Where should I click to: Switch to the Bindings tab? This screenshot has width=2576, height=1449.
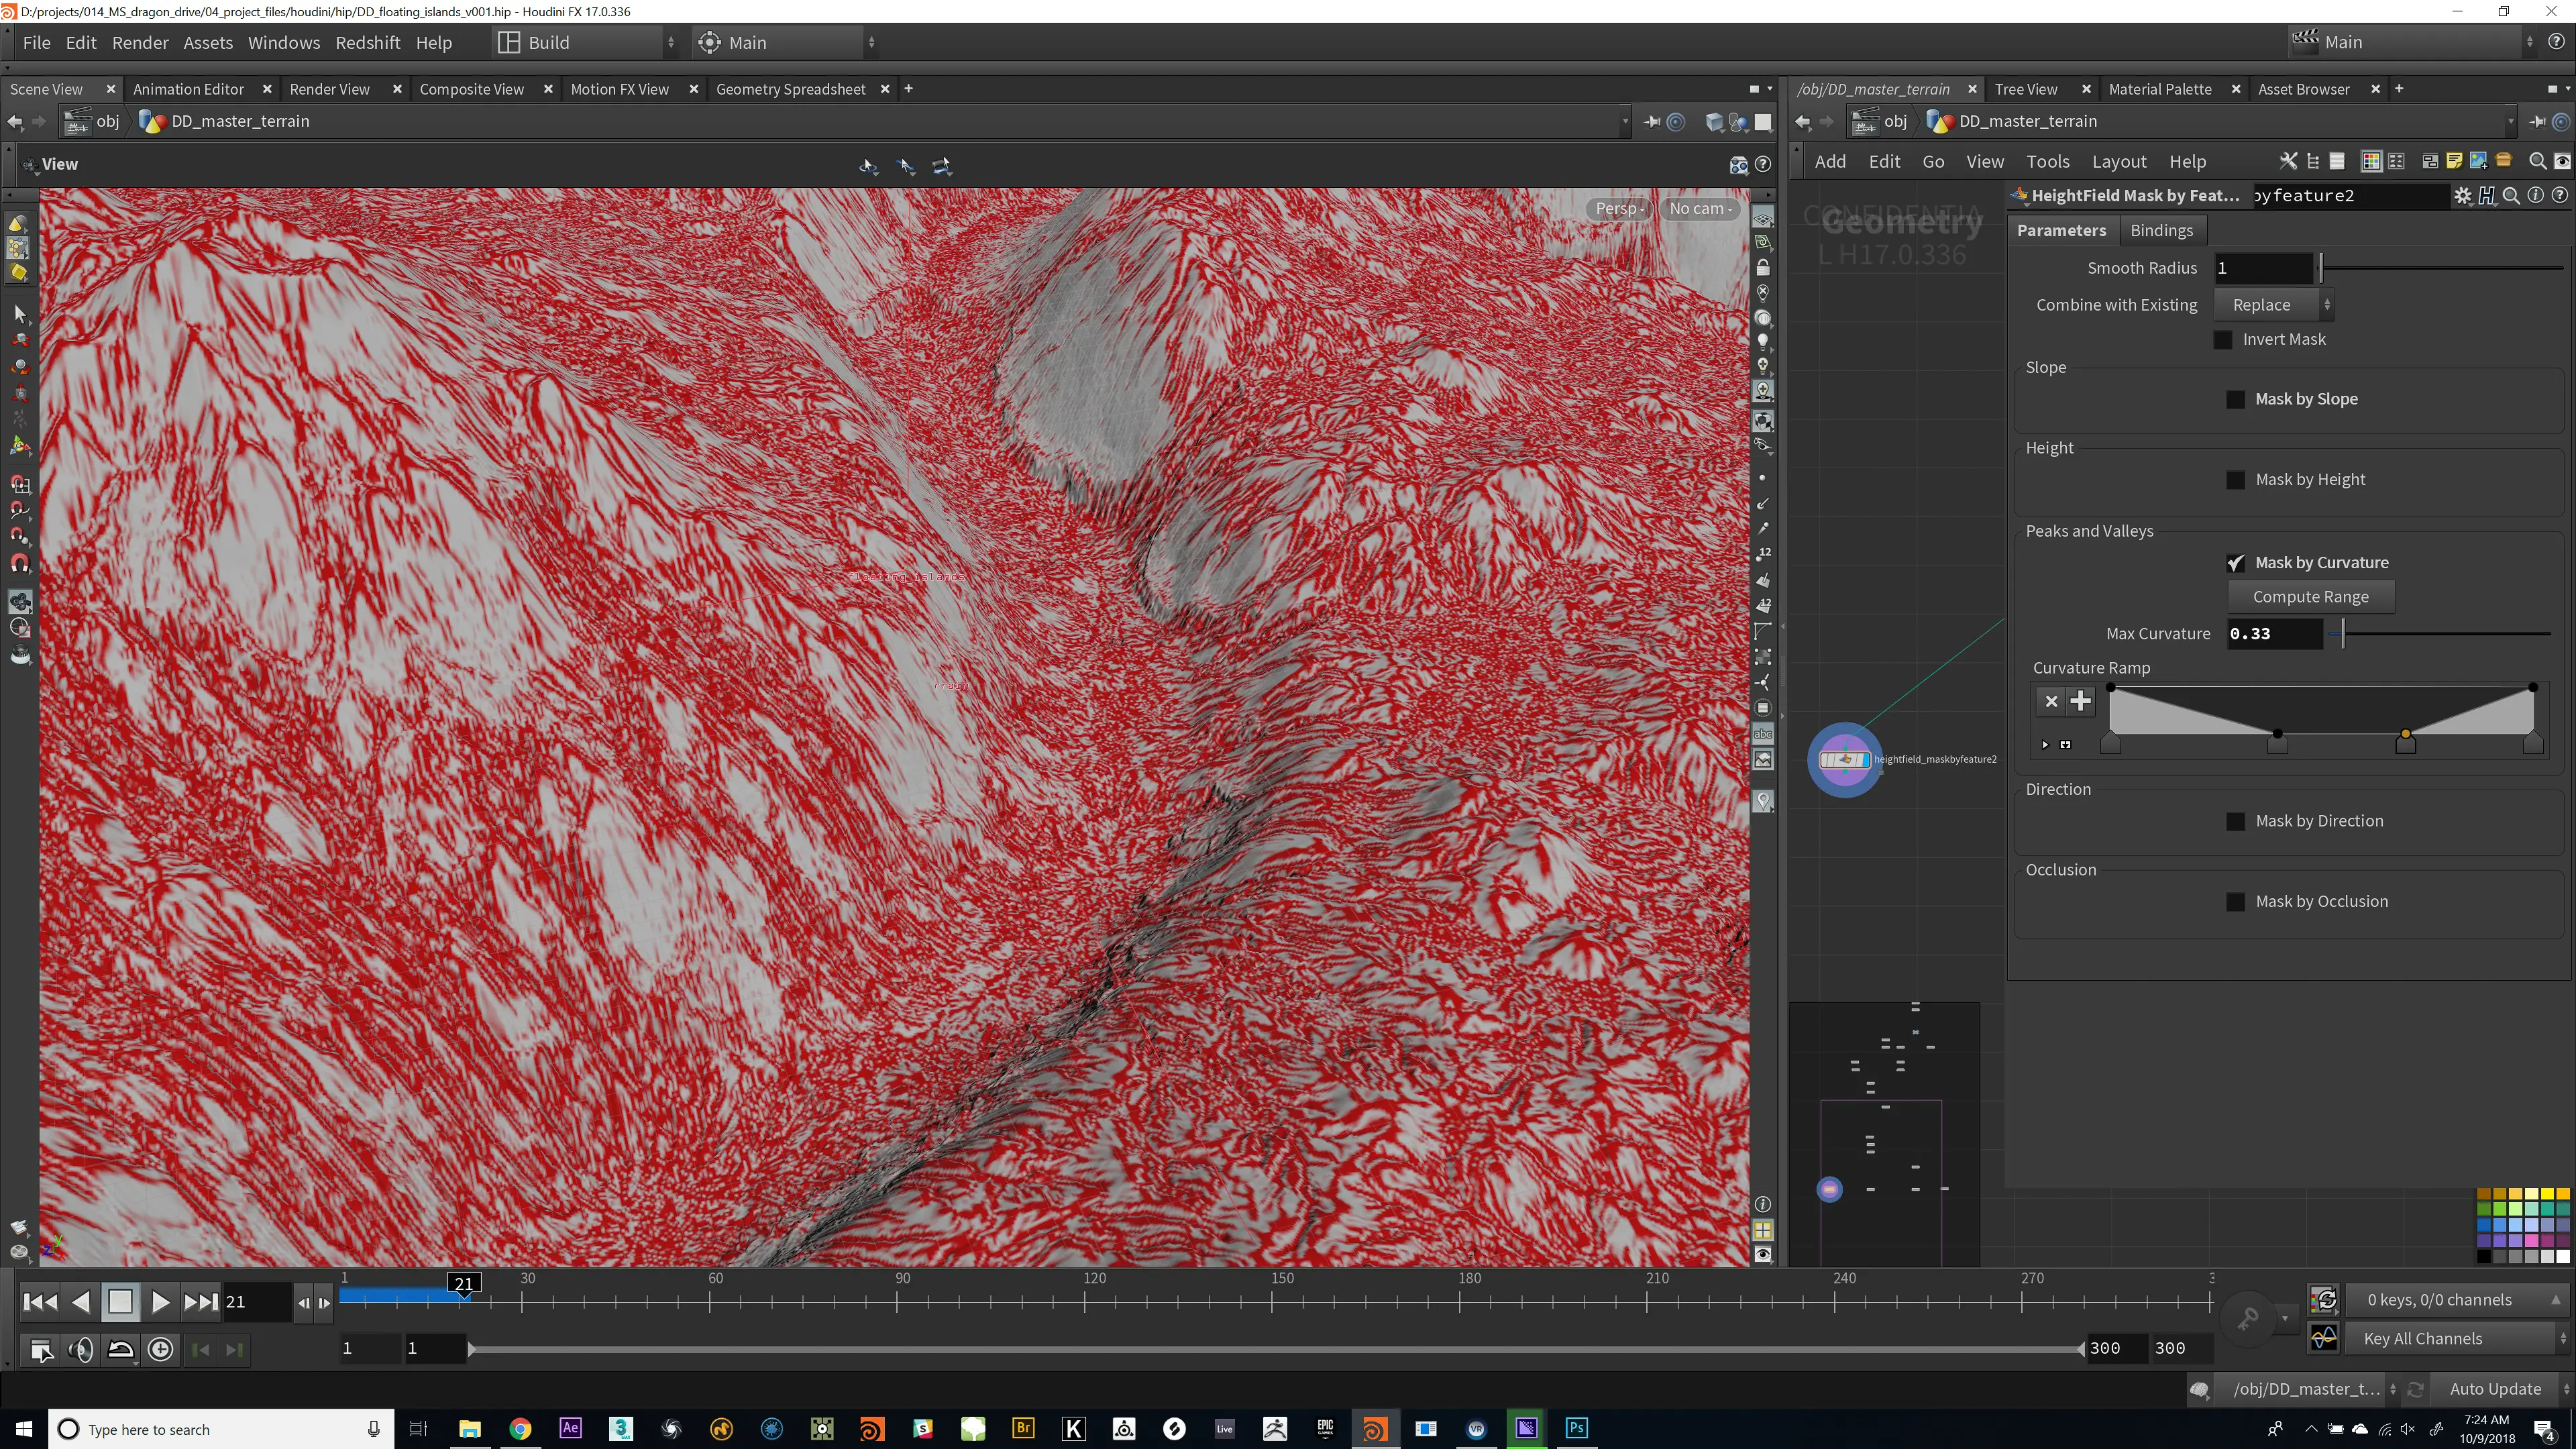pos(2161,230)
